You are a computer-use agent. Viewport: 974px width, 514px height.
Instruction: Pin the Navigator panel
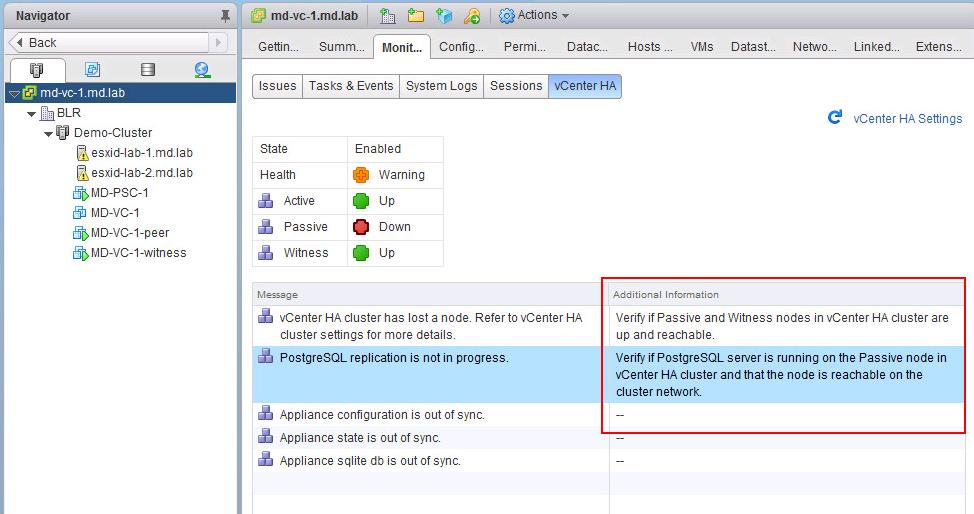click(225, 16)
